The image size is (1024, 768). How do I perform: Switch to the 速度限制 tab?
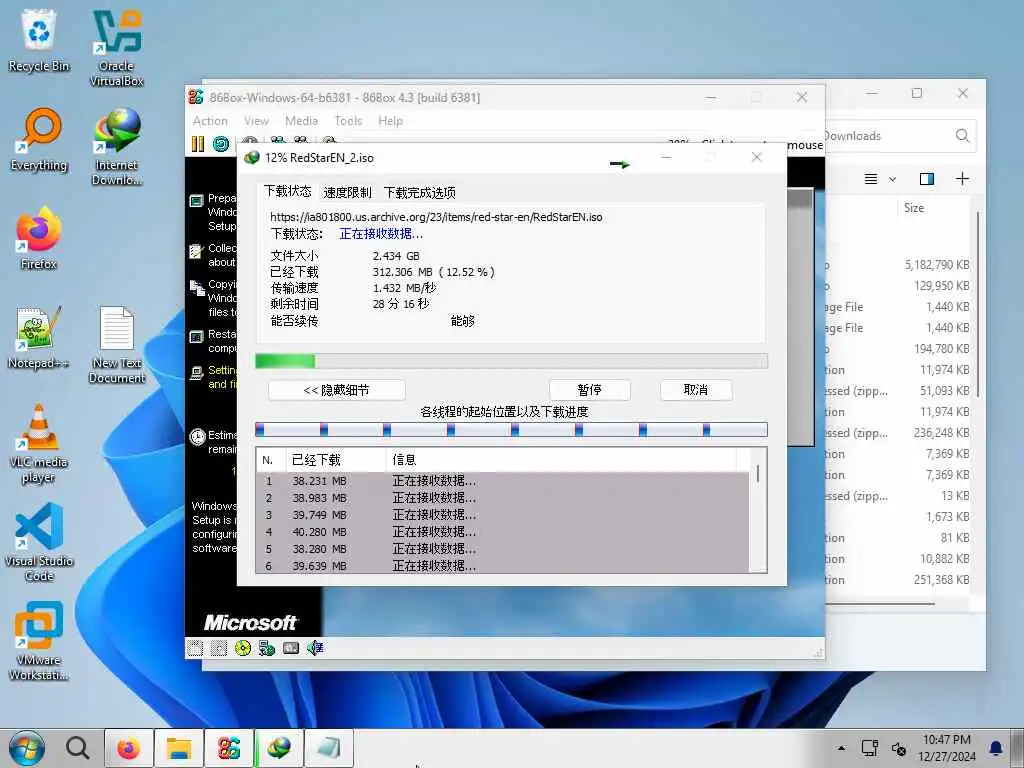click(347, 193)
